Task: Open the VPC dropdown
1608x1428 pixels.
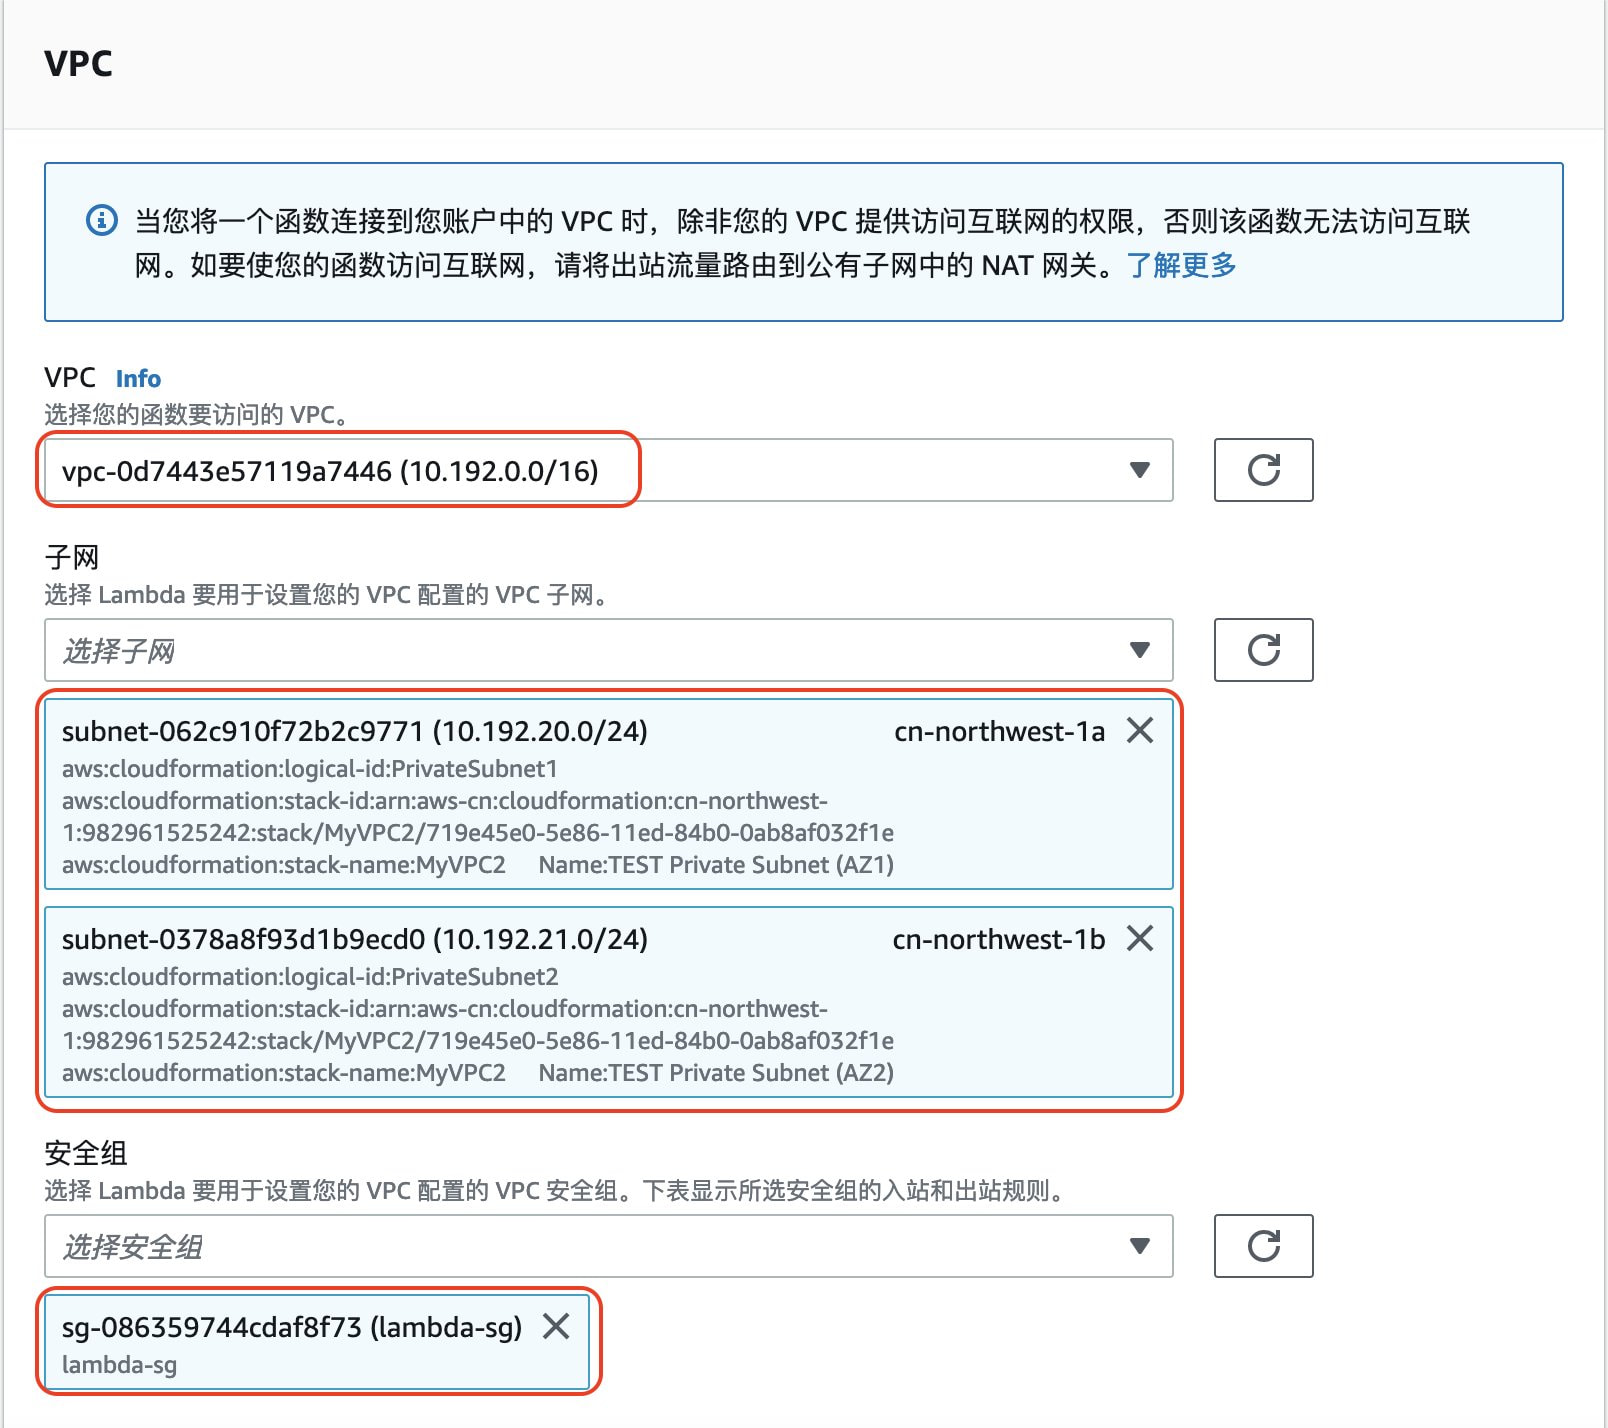Action: pyautogui.click(x=608, y=470)
